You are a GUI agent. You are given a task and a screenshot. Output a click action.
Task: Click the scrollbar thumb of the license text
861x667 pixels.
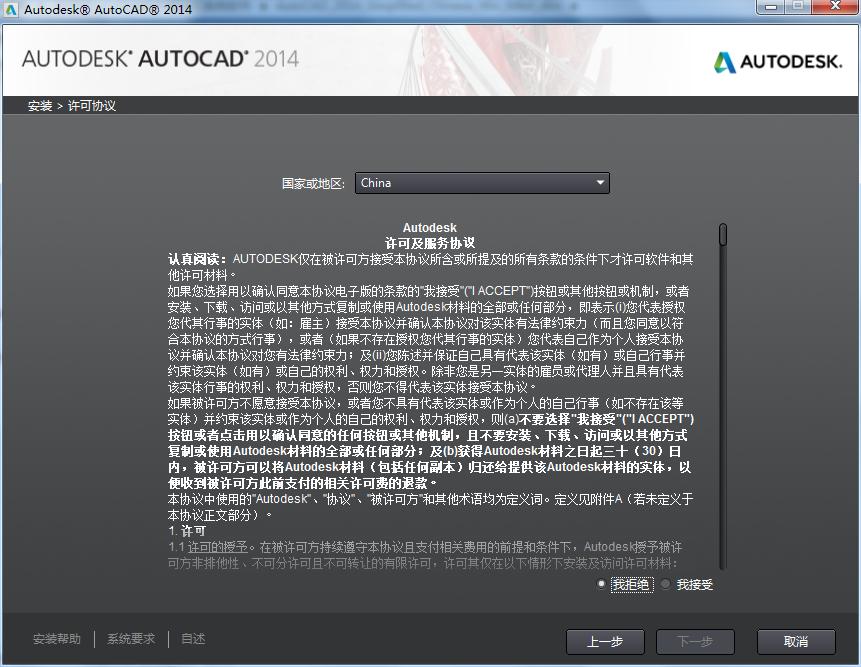click(721, 236)
